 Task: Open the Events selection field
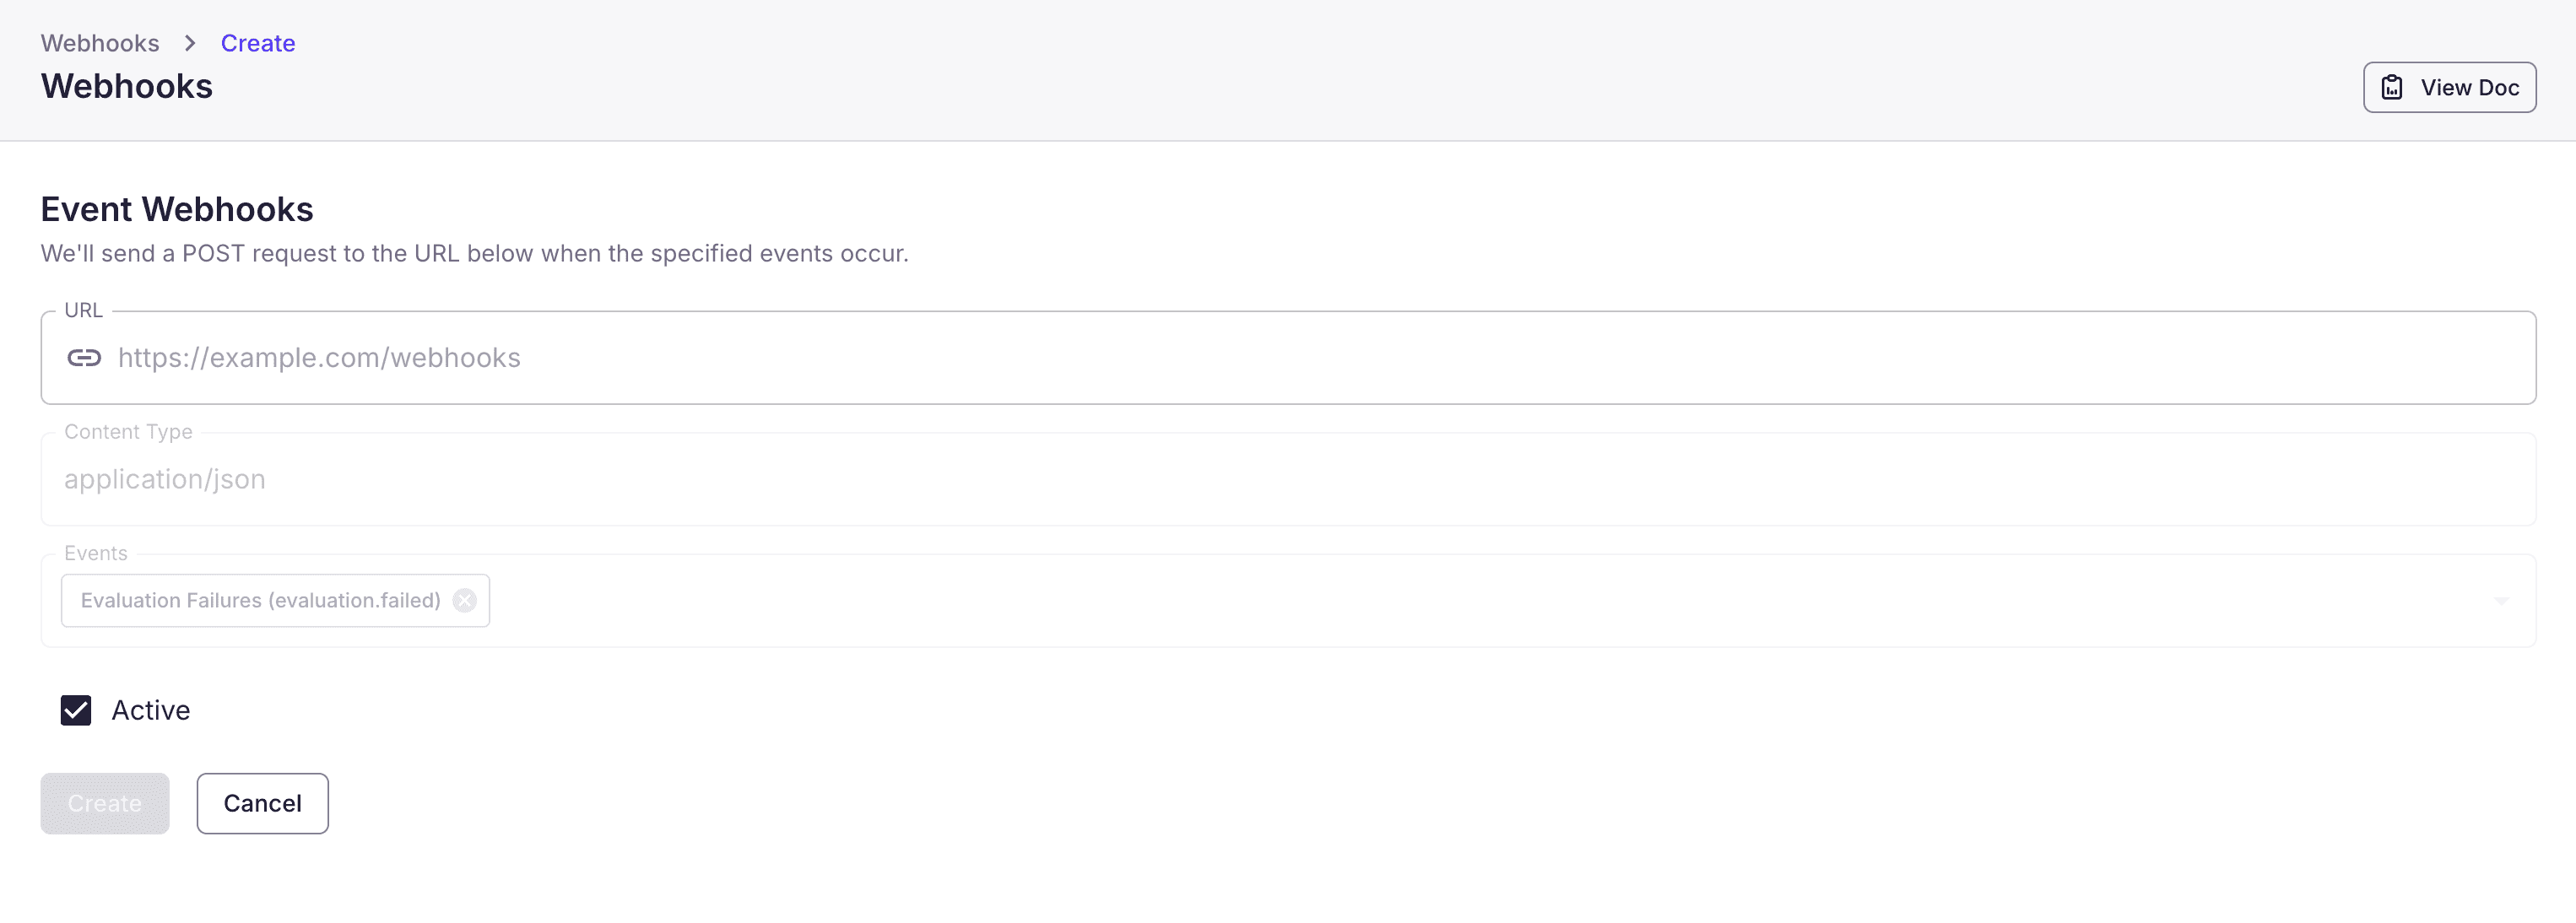(x=1400, y=601)
